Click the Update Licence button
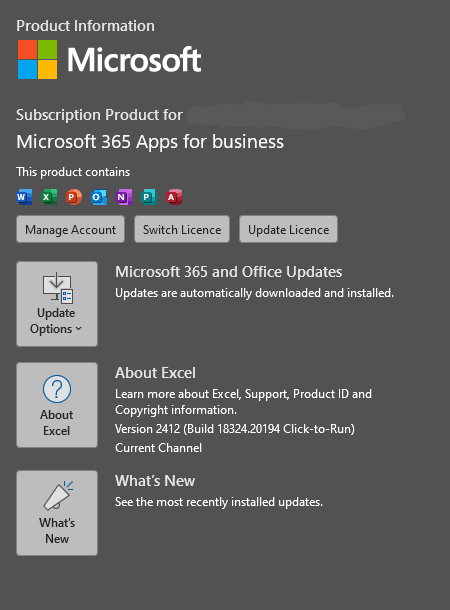This screenshot has width=450, height=610. tap(289, 230)
